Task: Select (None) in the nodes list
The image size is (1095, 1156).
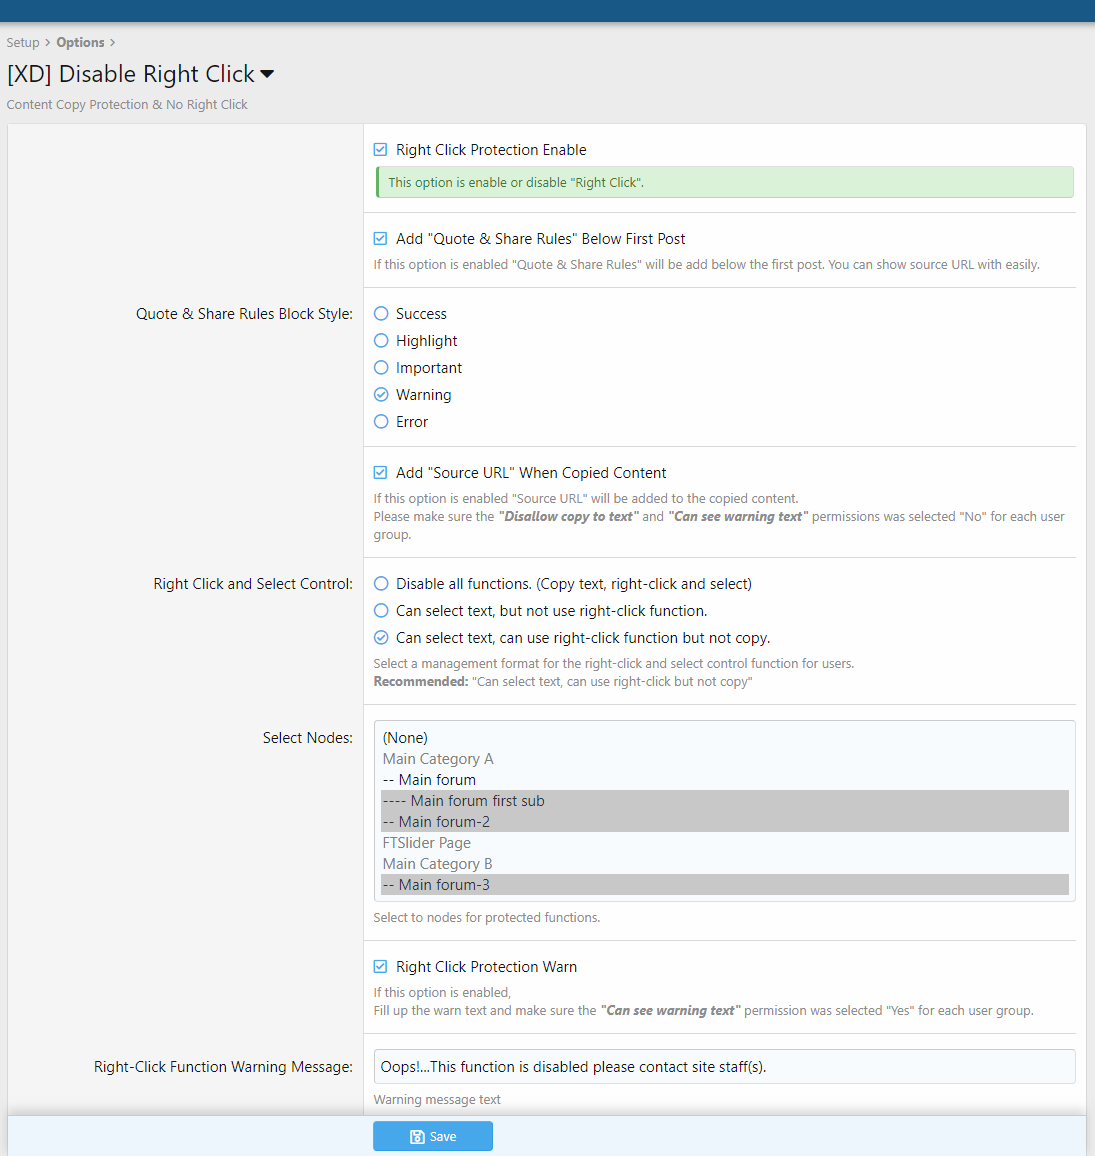Action: point(405,738)
